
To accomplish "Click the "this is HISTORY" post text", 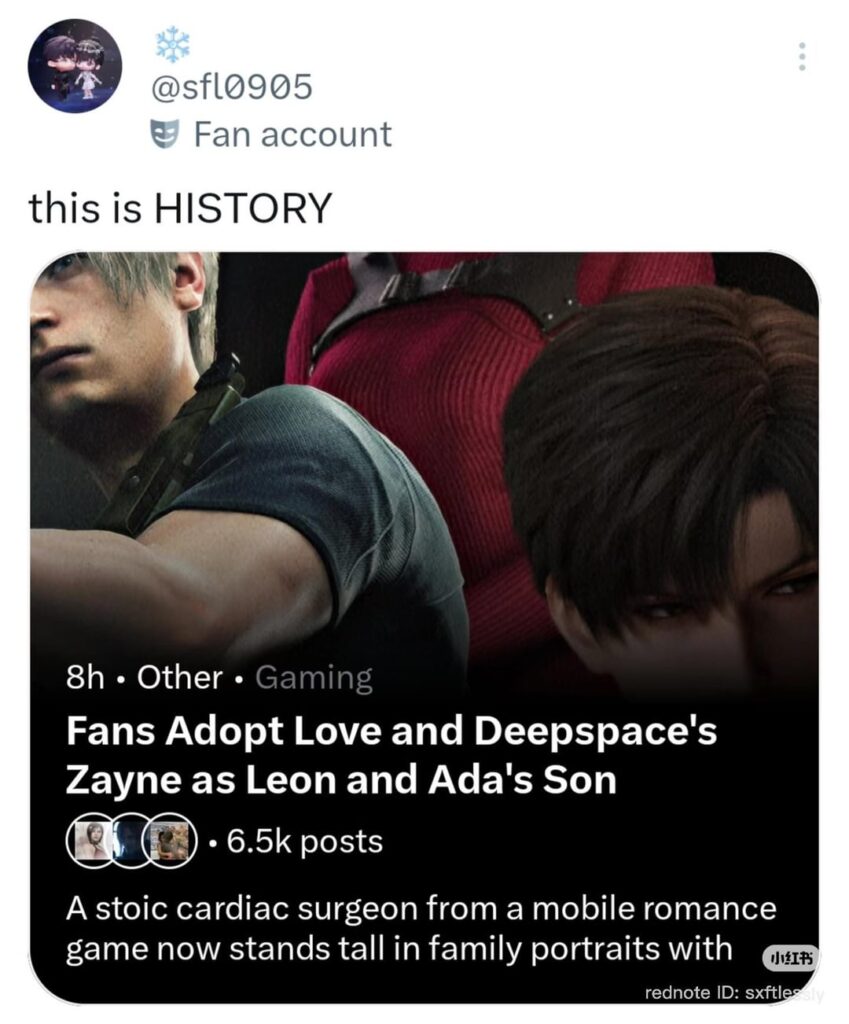I will [x=180, y=208].
